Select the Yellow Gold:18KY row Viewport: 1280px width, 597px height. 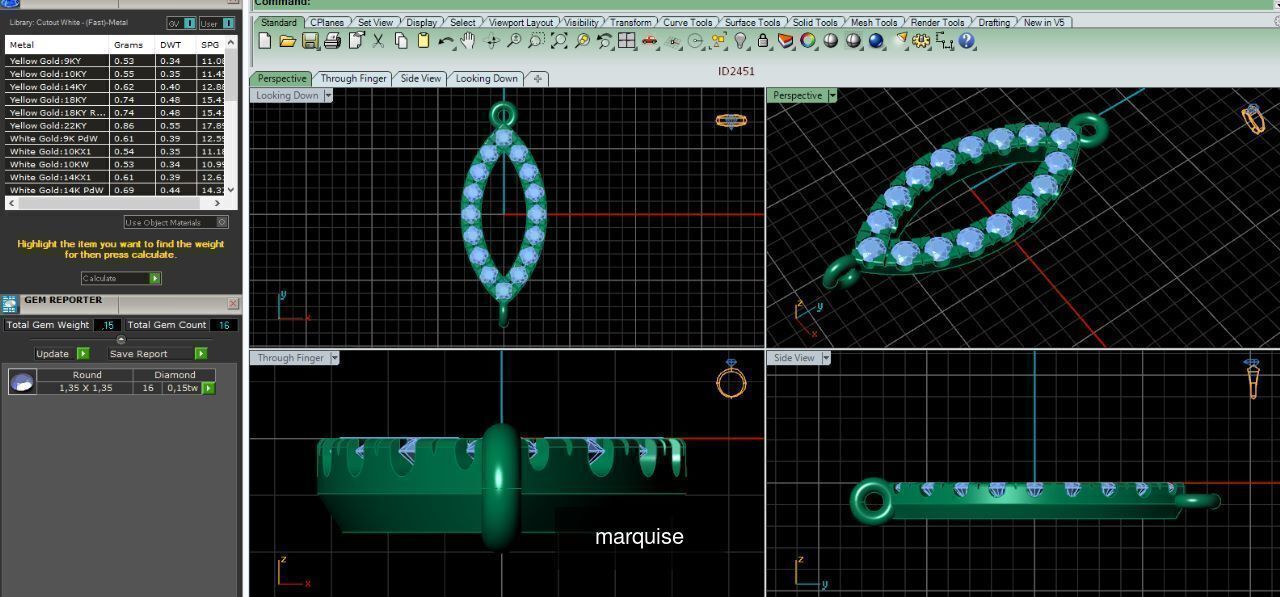coord(115,100)
